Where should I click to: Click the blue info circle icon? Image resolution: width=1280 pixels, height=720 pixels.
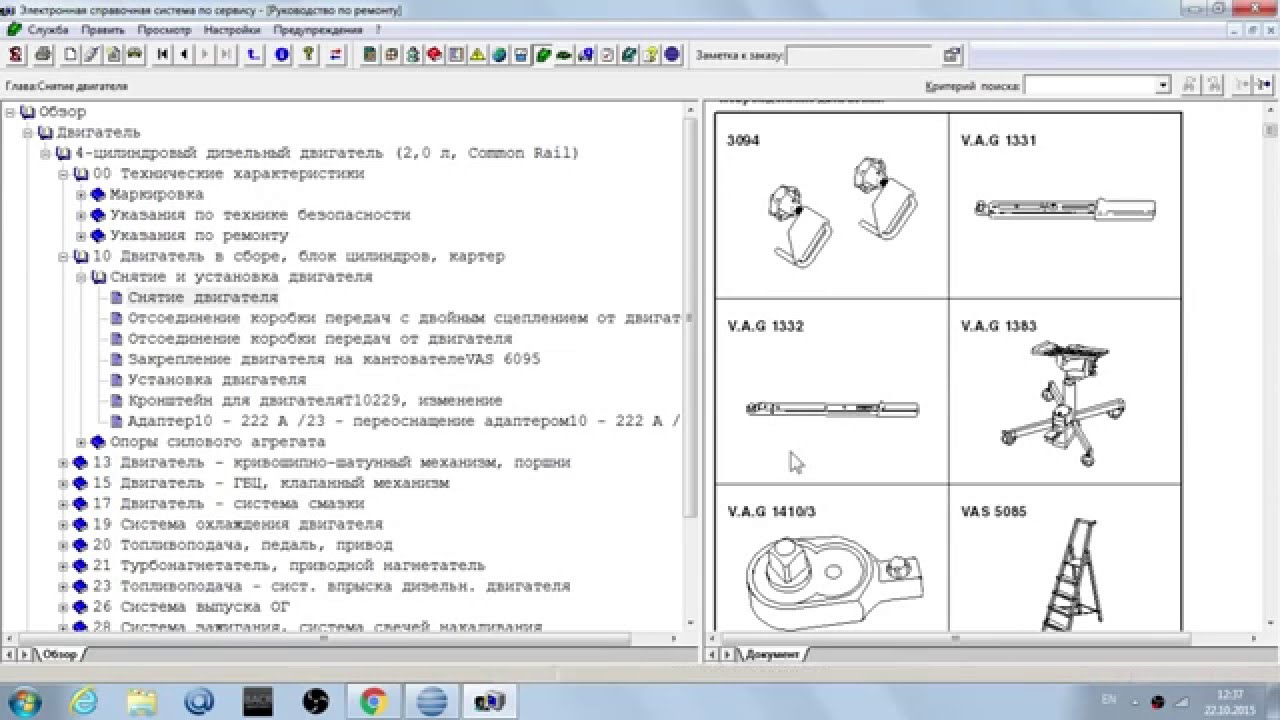coord(282,54)
